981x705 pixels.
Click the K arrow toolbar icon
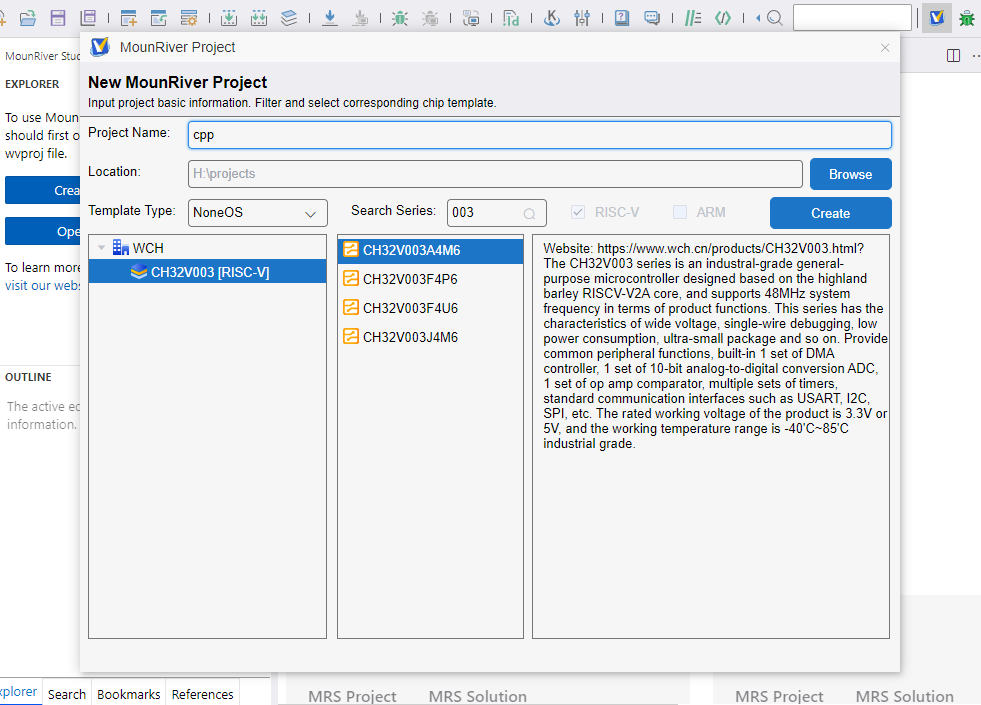551,18
